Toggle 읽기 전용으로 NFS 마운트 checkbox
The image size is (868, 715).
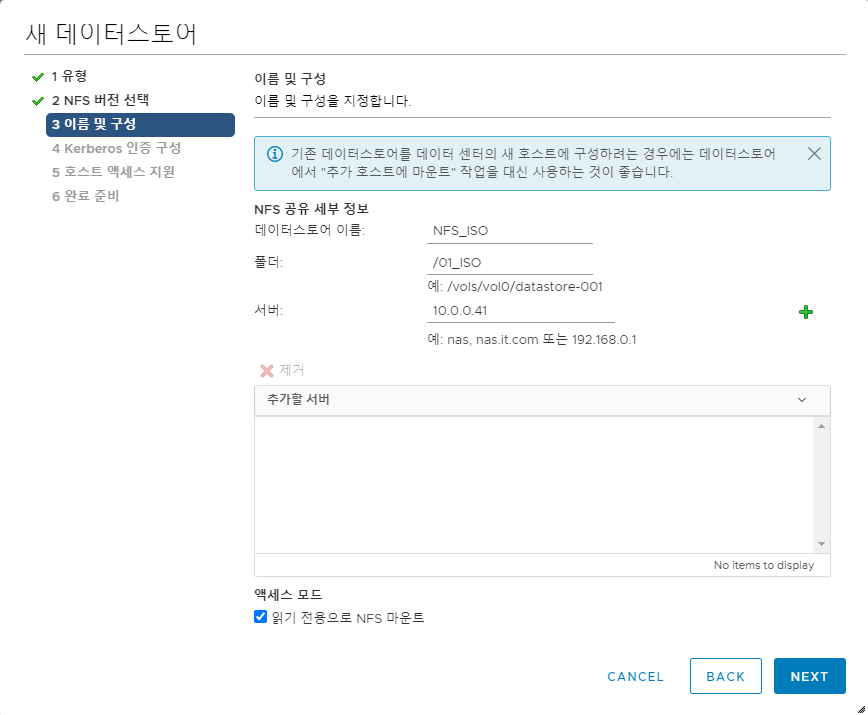pos(260,616)
